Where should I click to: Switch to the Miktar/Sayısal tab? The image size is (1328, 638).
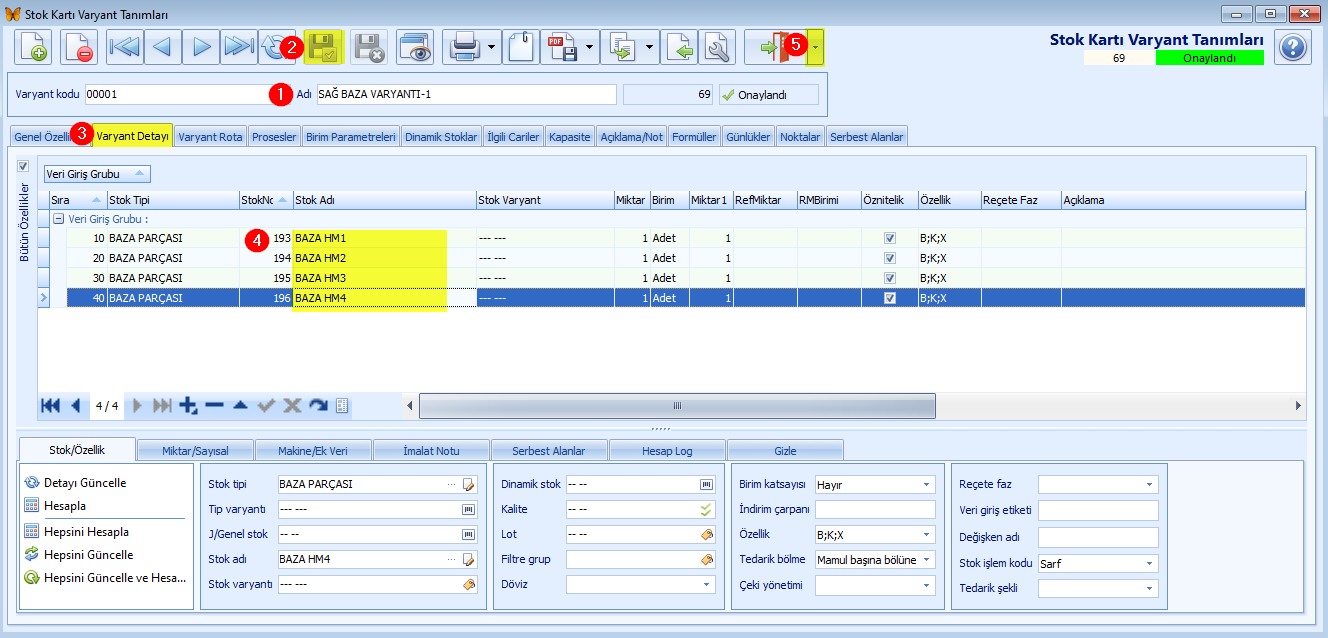click(x=195, y=451)
